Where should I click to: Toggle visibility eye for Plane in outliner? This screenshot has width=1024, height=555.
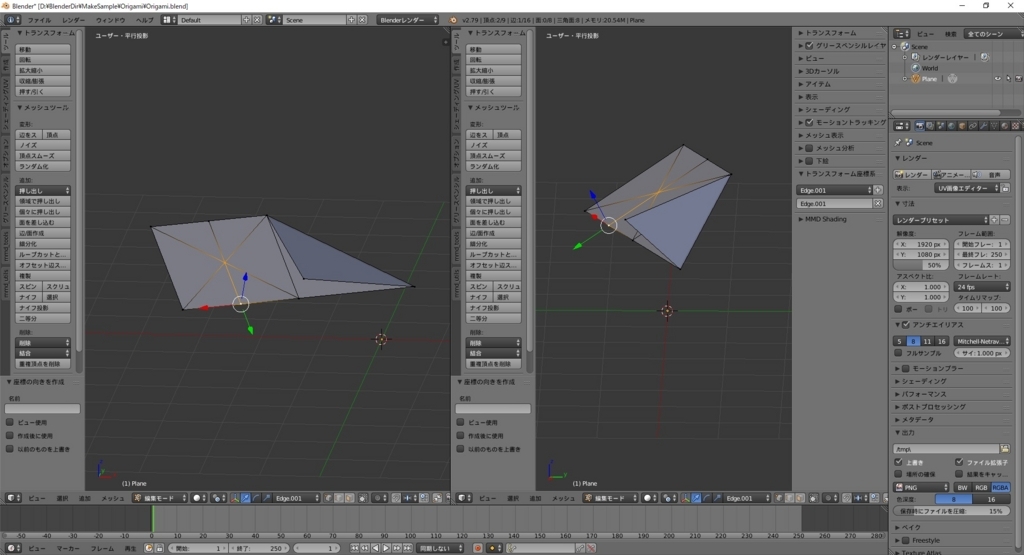tap(997, 78)
